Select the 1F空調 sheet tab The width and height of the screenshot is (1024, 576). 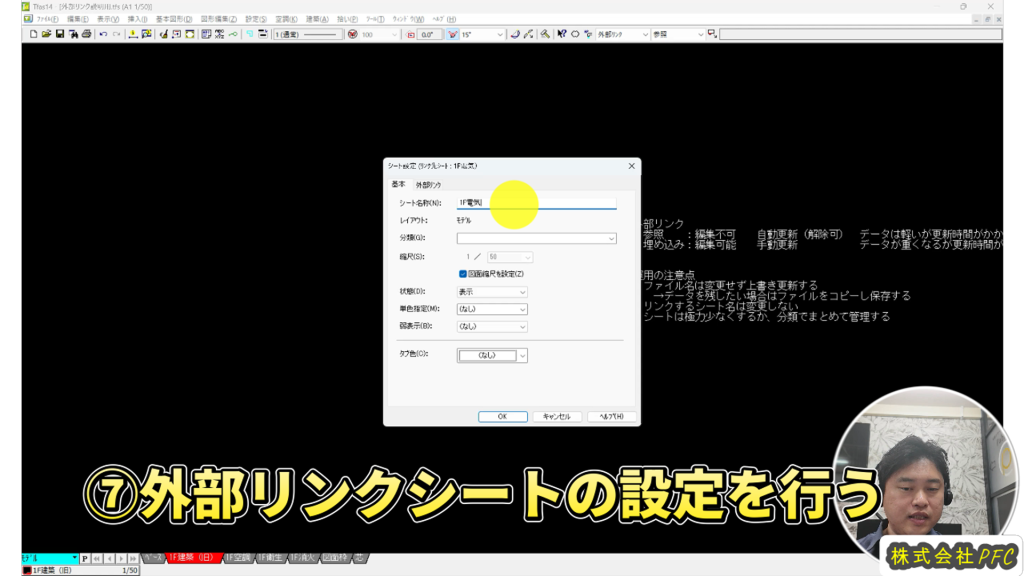239,557
